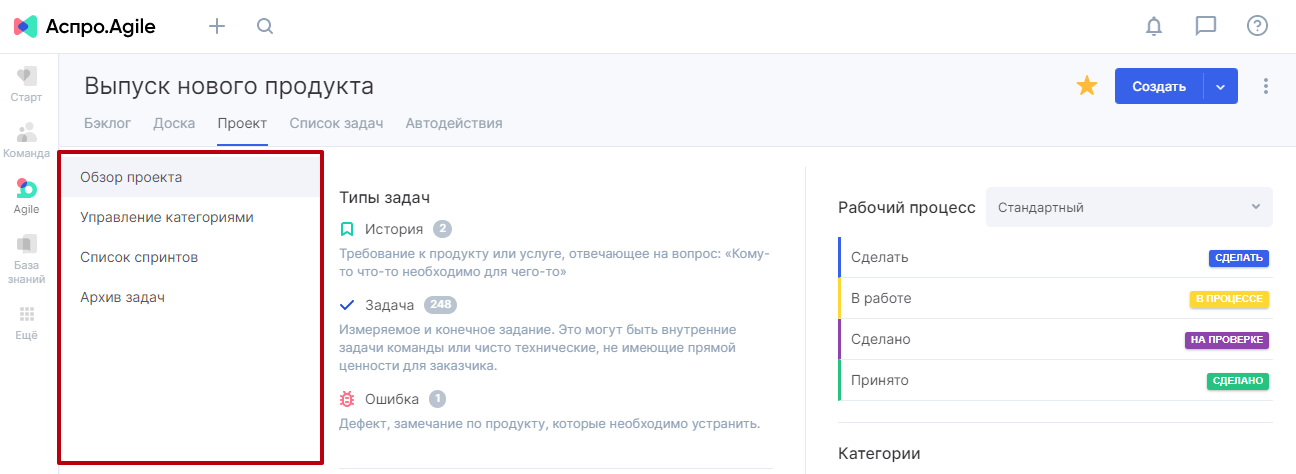Click the Рабочий процесс heading
This screenshot has width=1296, height=474.
tap(907, 207)
